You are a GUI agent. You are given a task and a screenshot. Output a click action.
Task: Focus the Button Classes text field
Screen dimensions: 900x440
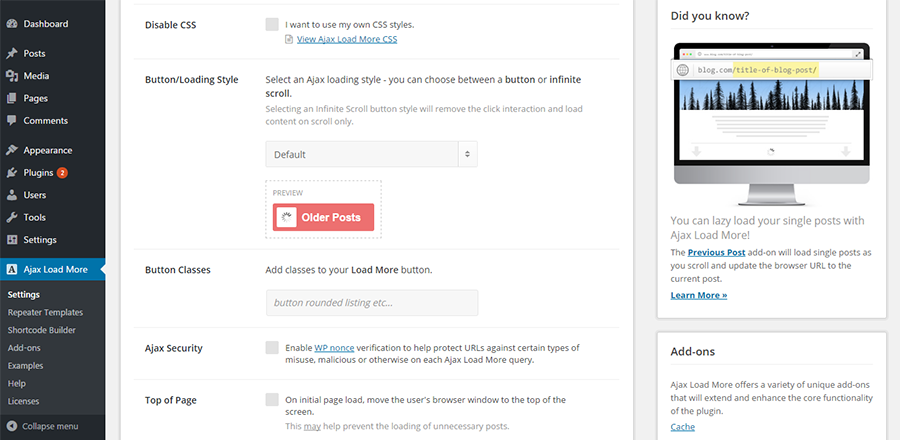(x=372, y=303)
